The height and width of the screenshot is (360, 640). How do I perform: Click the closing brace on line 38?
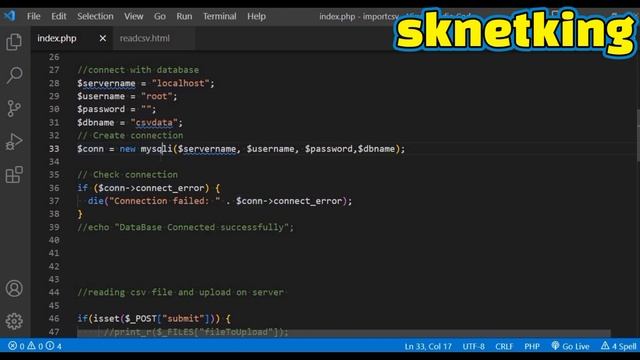pos(80,214)
